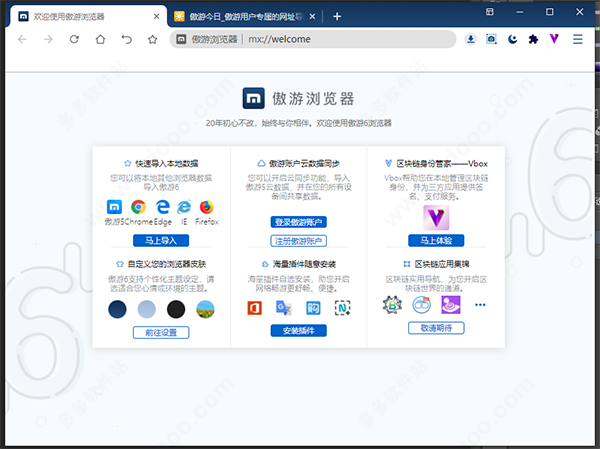600x449 pixels.
Task: Click the undo closed tab arrow
Action: [x=126, y=39]
